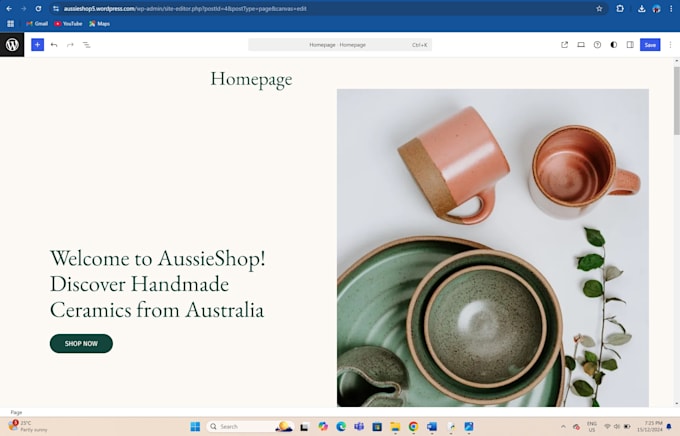
Task: Open the Homepage command palette bar
Action: tap(340, 45)
